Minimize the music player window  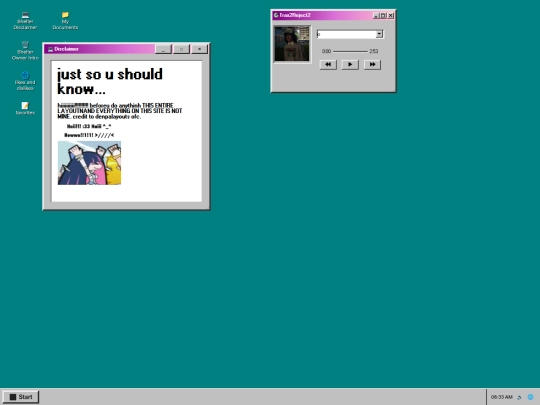[x=376, y=15]
